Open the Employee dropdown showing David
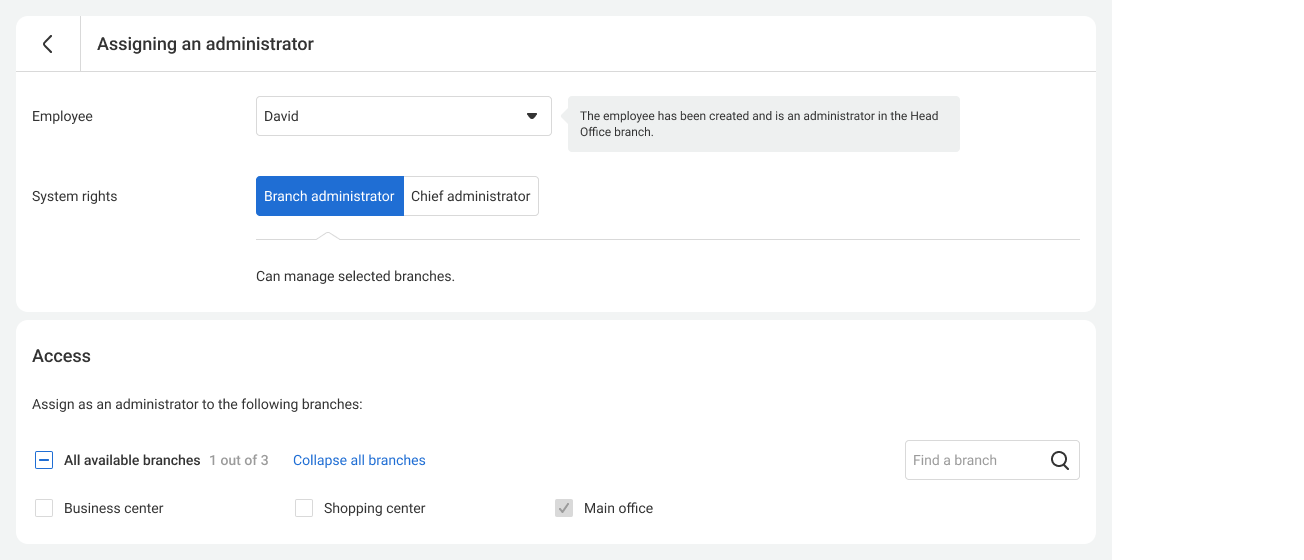The image size is (1304, 560). pyautogui.click(x=404, y=116)
